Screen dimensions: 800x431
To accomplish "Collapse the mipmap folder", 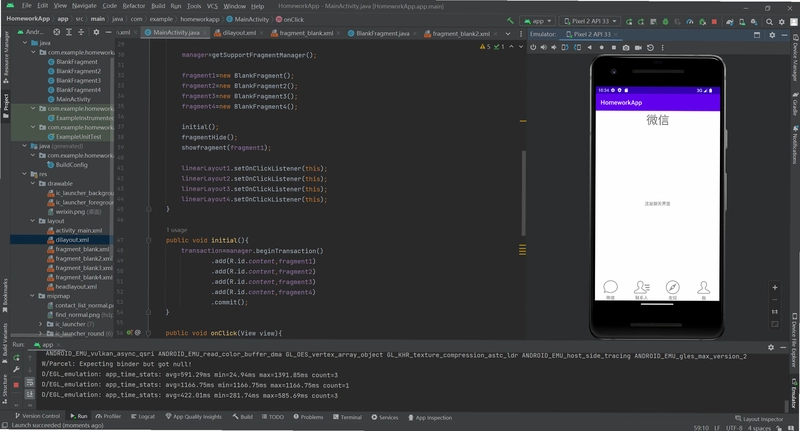I will click(x=33, y=296).
